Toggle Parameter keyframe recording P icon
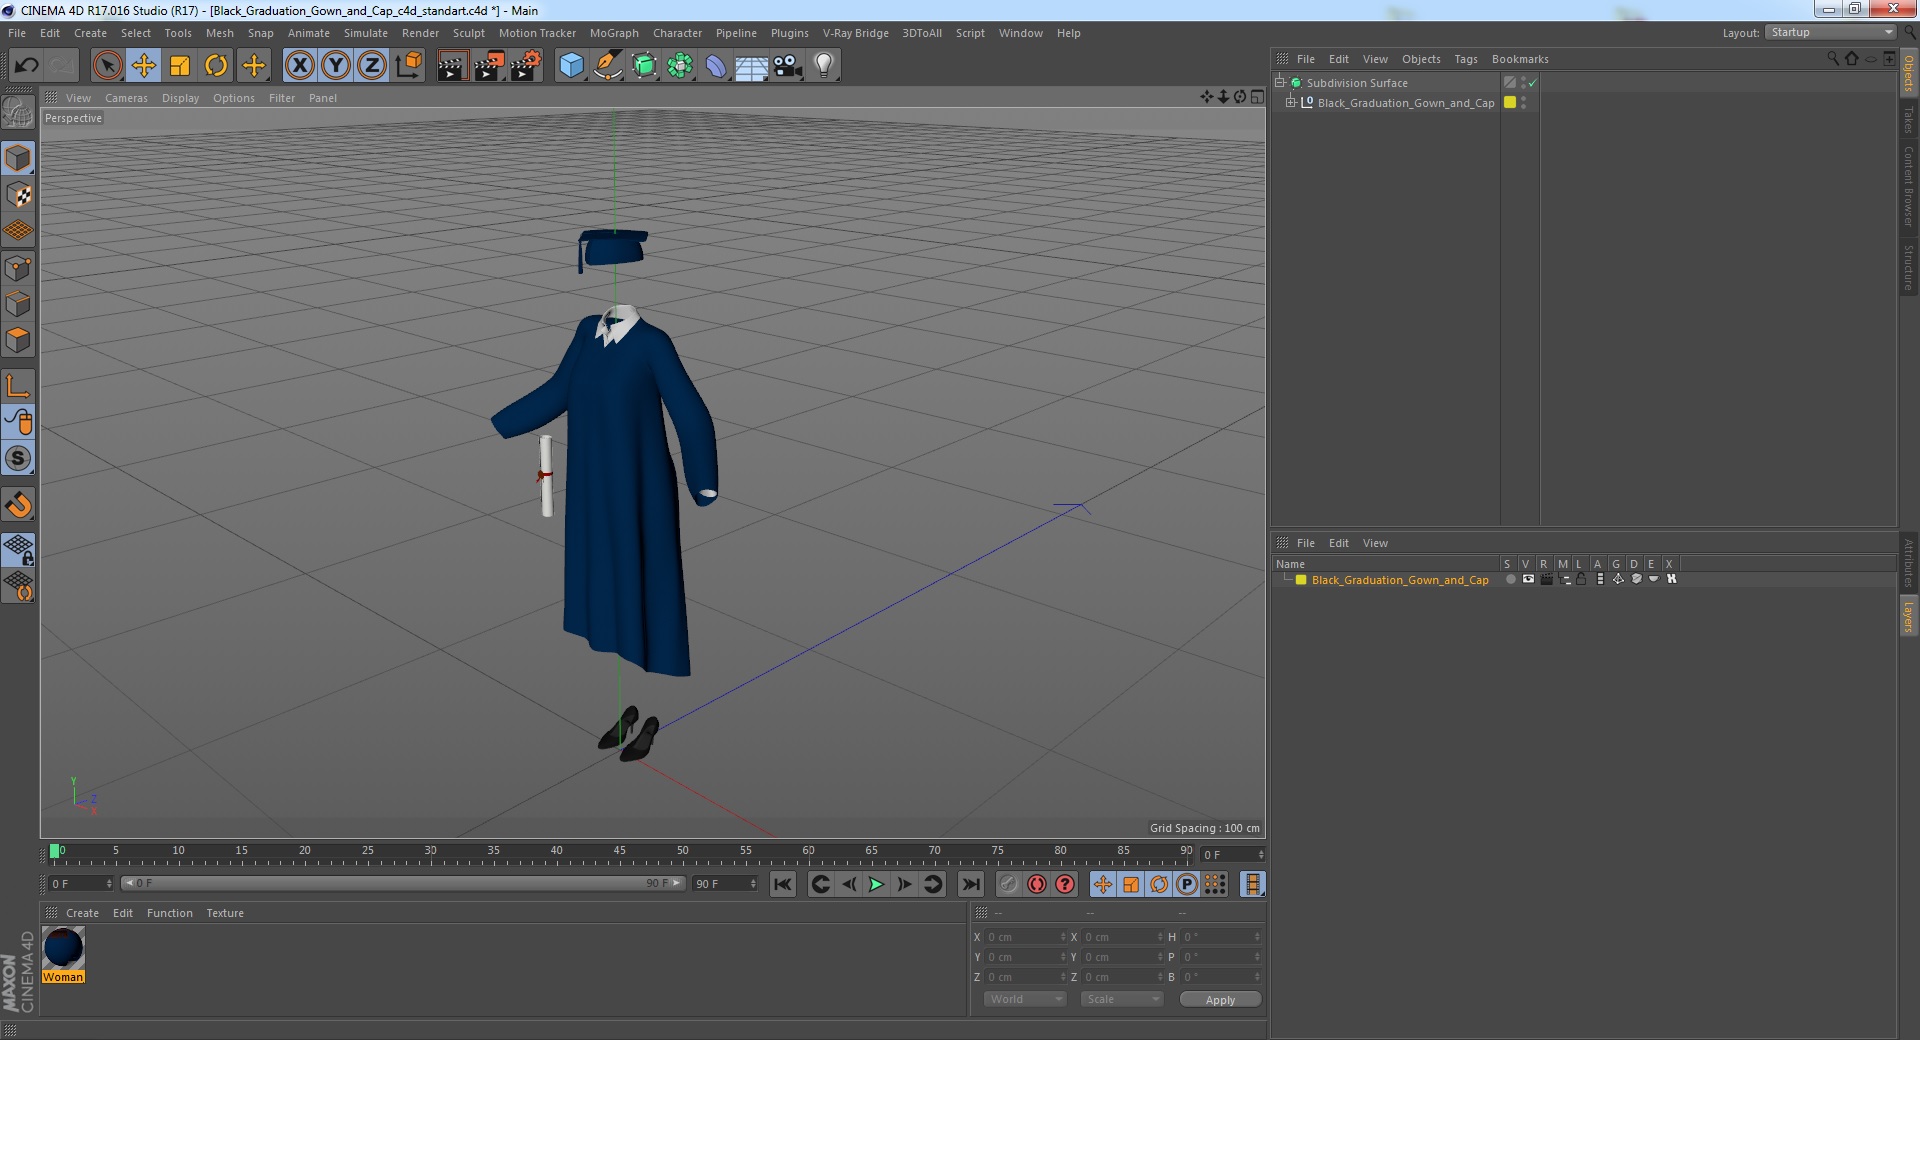The width and height of the screenshot is (1920, 1158). (1186, 884)
